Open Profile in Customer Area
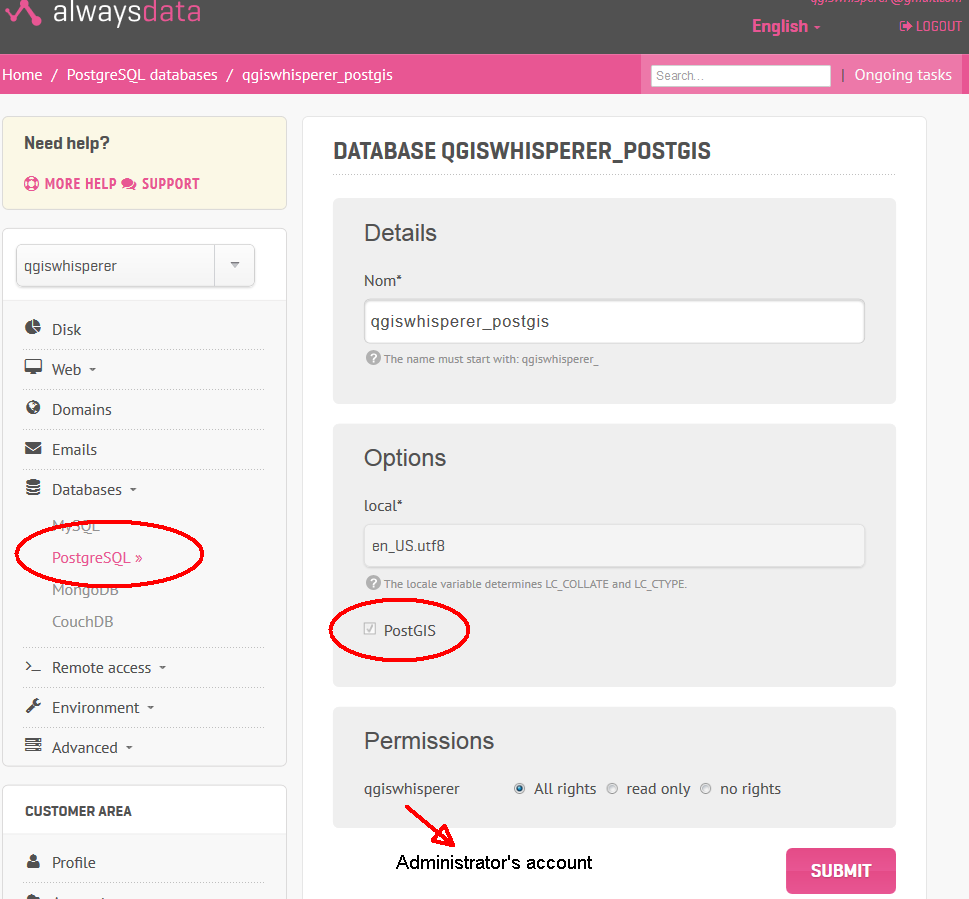Image resolution: width=969 pixels, height=899 pixels. (x=74, y=863)
